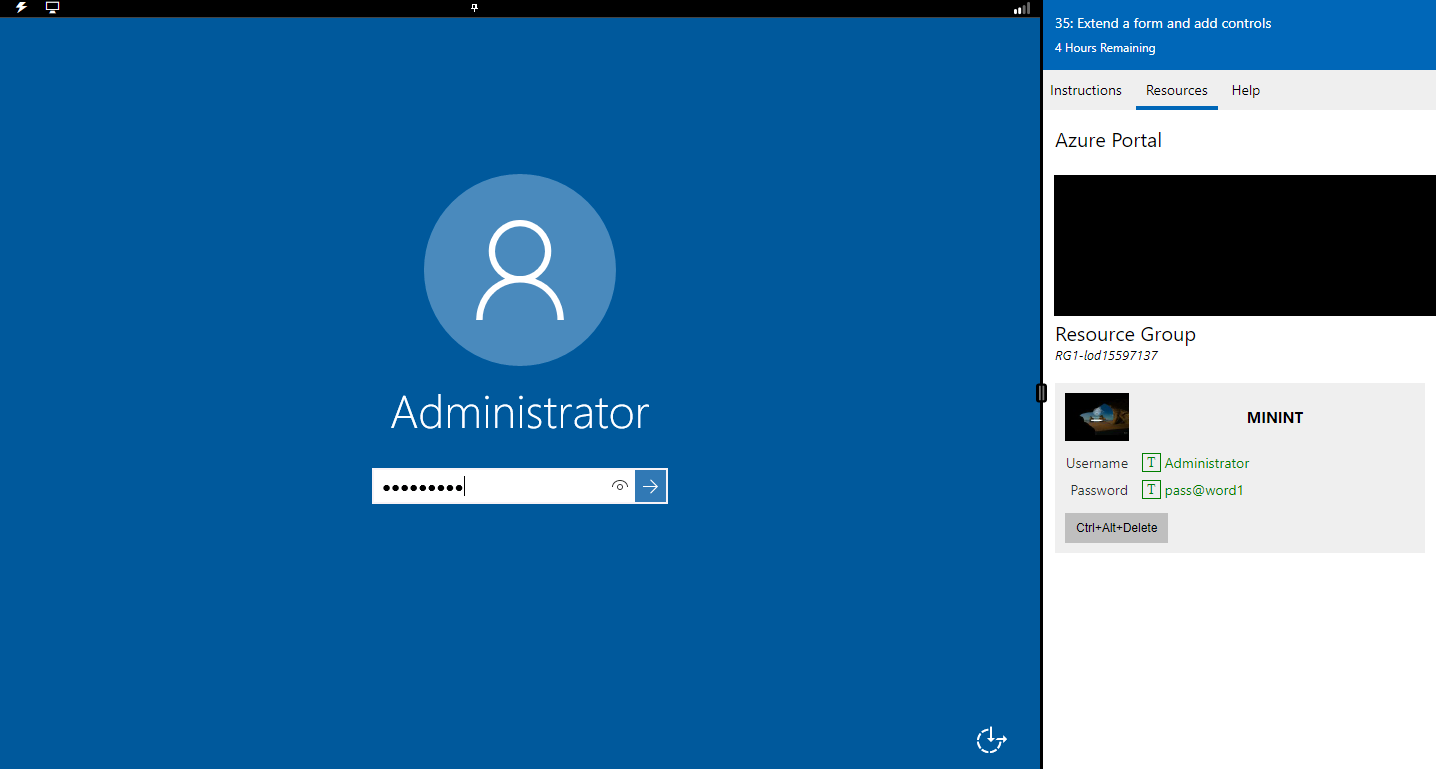Image resolution: width=1436 pixels, height=769 pixels.
Task: Click the MININT machine name
Action: (1275, 418)
